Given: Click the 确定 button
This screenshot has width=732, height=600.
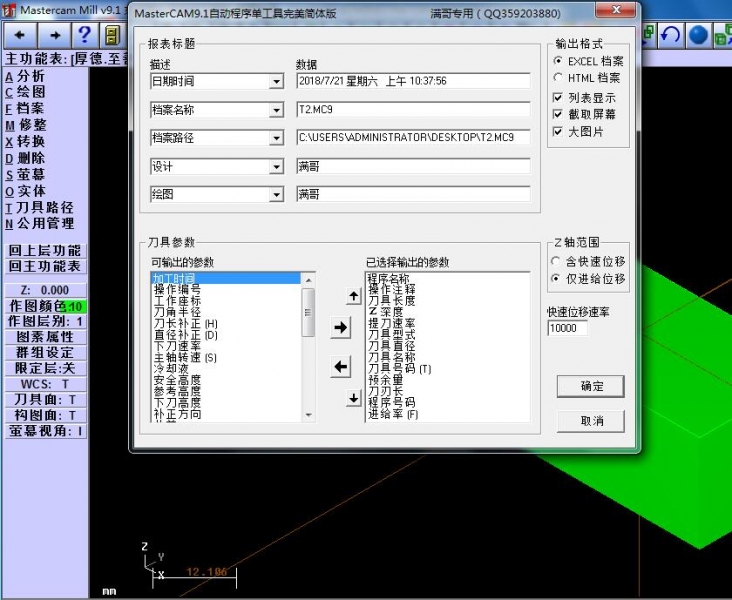Looking at the screenshot, I should (x=591, y=386).
